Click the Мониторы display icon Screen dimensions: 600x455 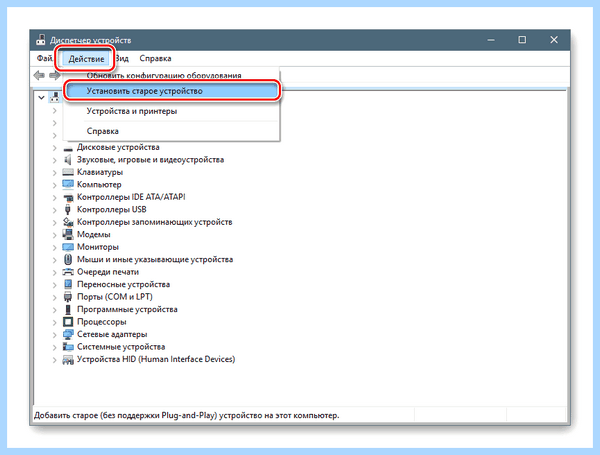(68, 247)
